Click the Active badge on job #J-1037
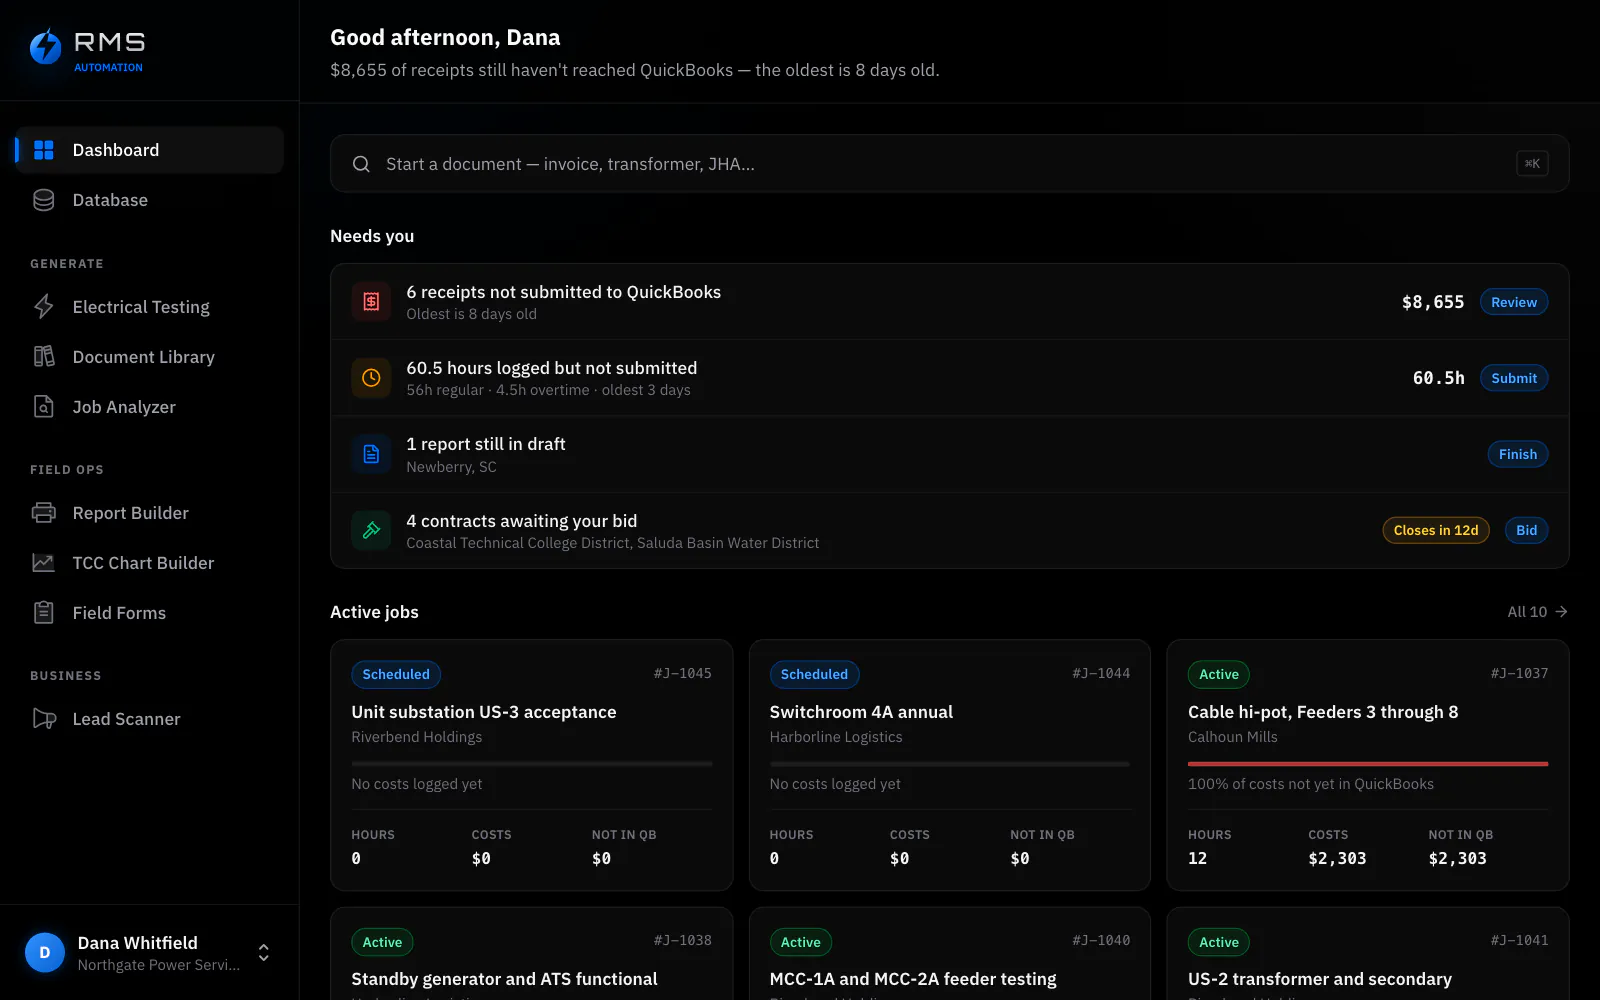 pyautogui.click(x=1219, y=674)
